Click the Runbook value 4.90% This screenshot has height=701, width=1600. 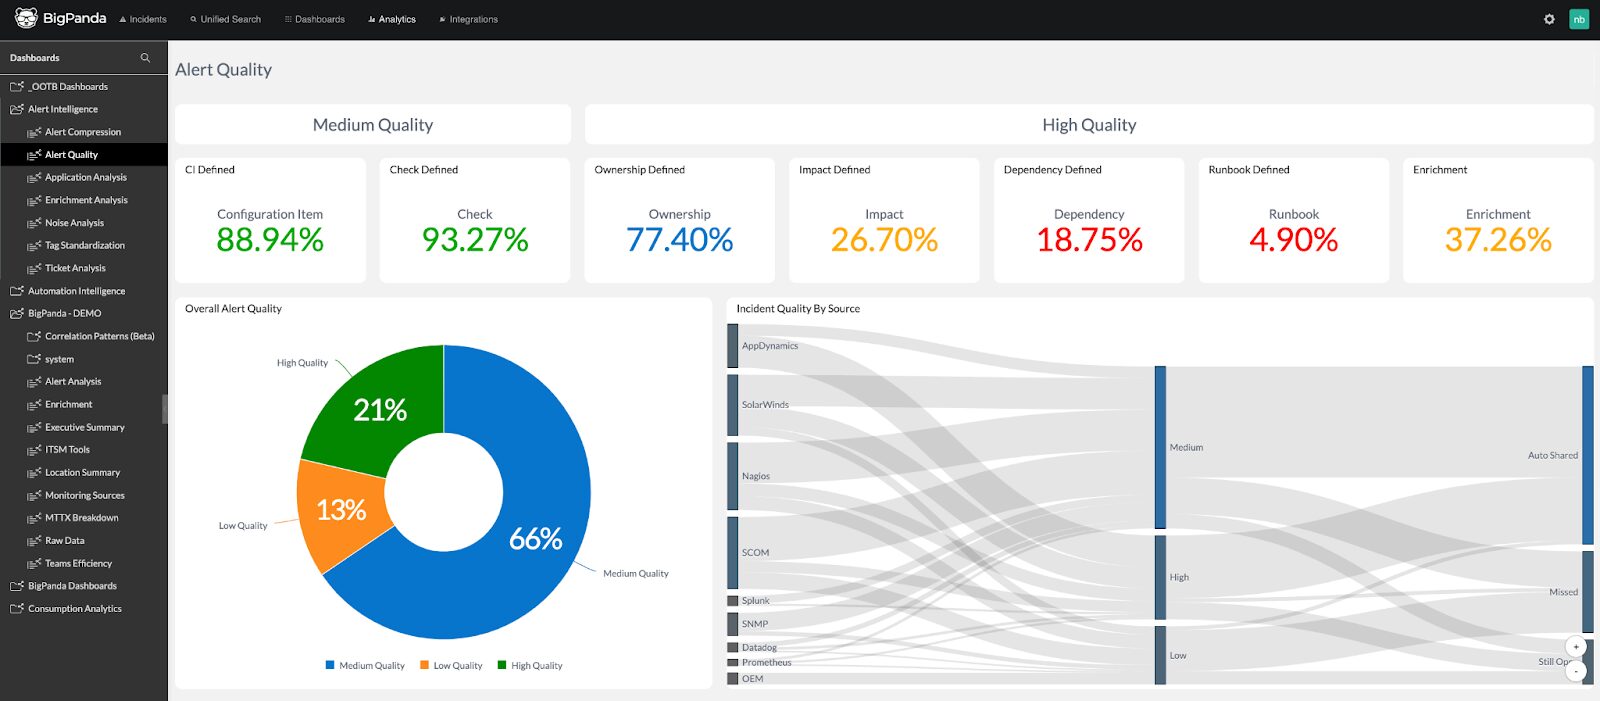click(x=1294, y=240)
